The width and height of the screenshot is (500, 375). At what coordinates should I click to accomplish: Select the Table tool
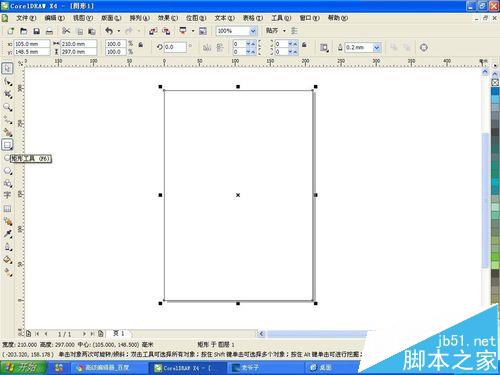7,209
